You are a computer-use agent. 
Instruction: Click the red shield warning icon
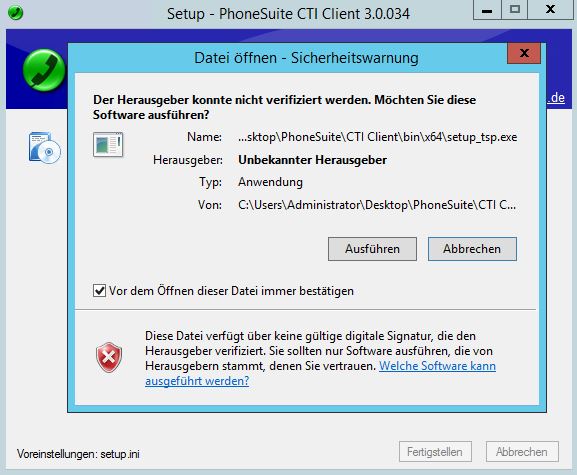pyautogui.click(x=109, y=357)
